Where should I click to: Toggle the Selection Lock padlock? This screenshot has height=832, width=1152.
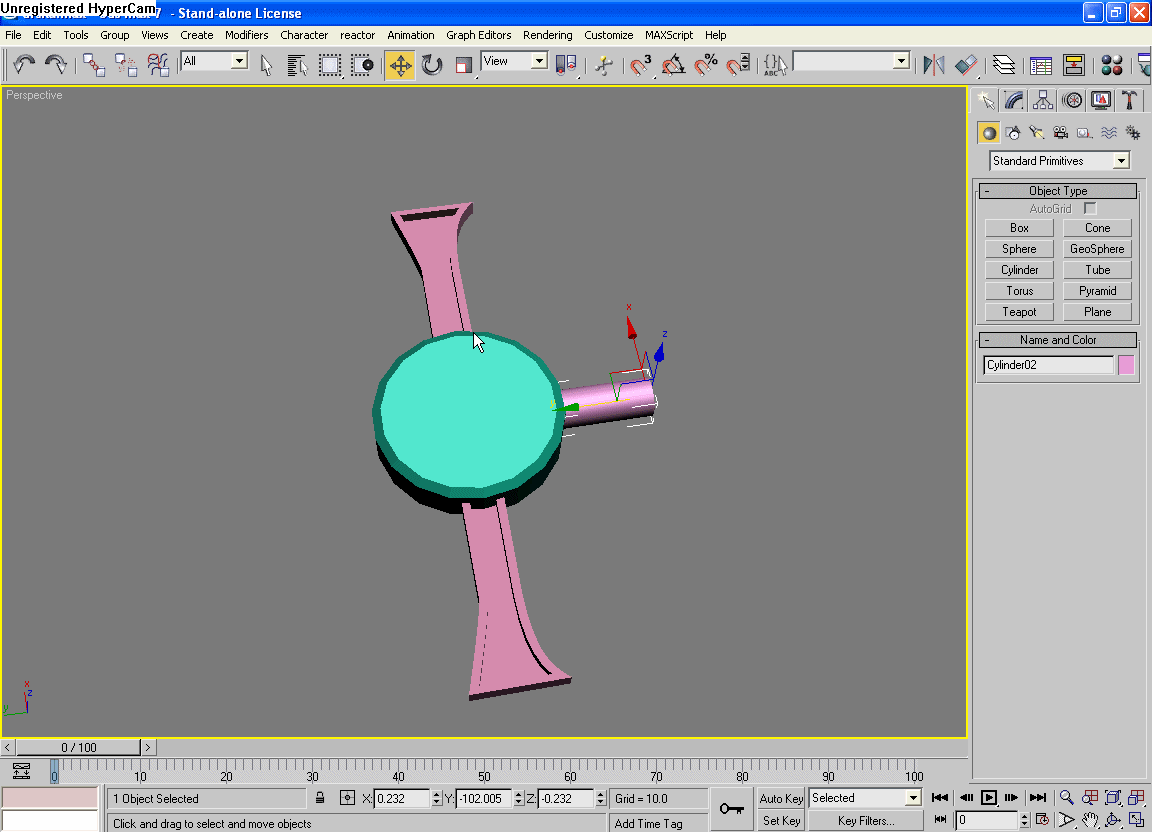(320, 798)
